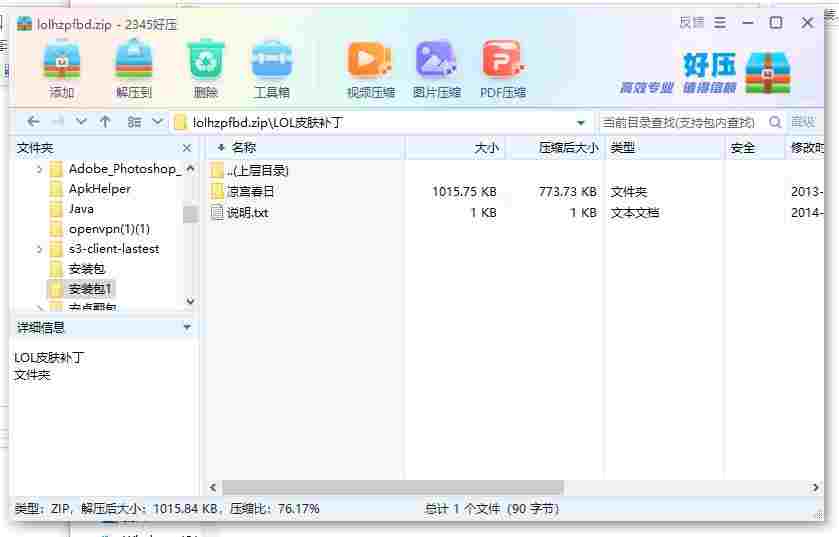Select the 安装包1 folder in tree
839x537 pixels.
point(80,289)
